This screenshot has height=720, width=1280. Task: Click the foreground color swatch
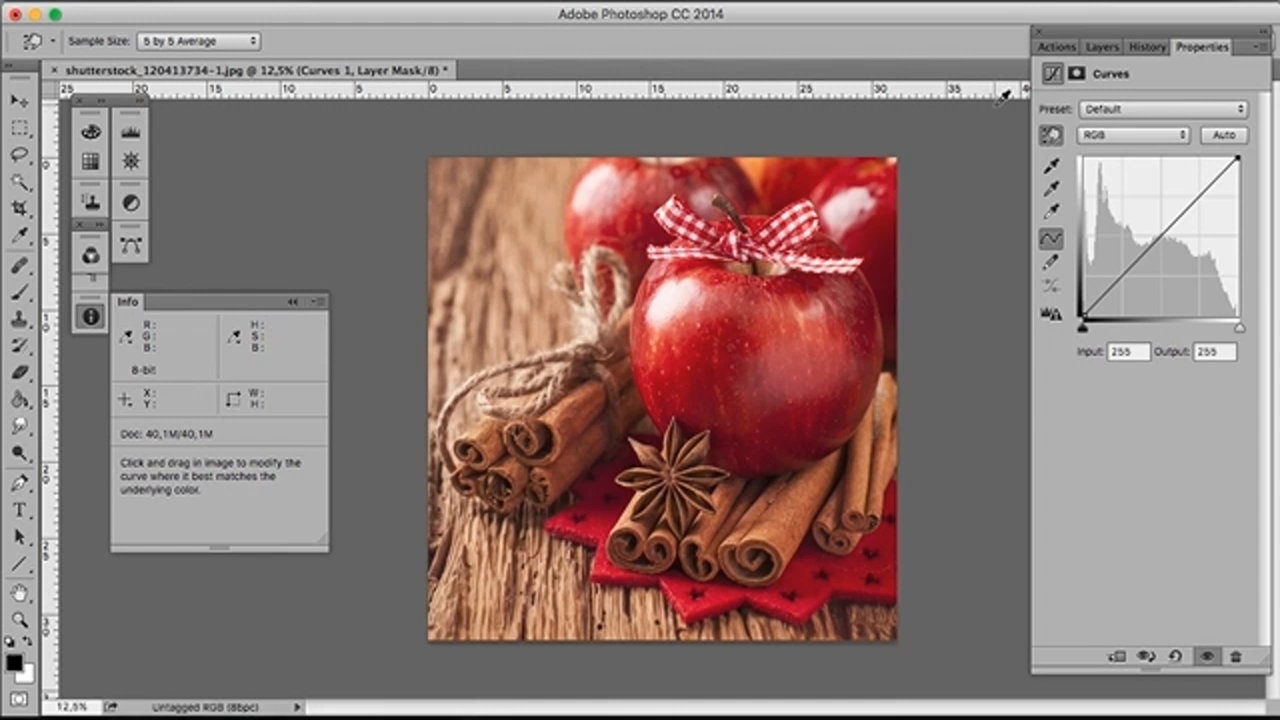point(14,663)
